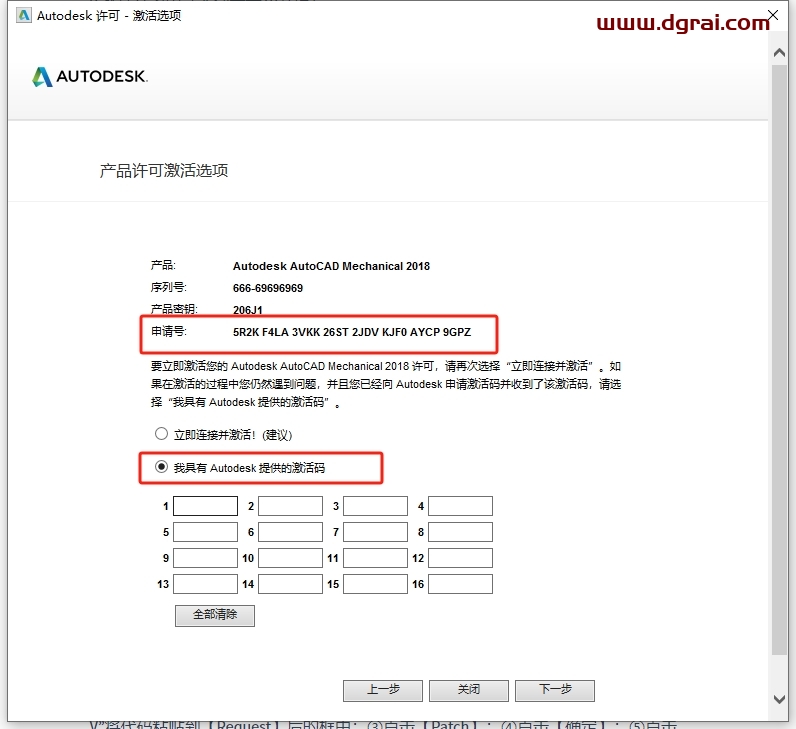Click activation code field 7
This screenshot has height=729, width=796.
click(375, 532)
